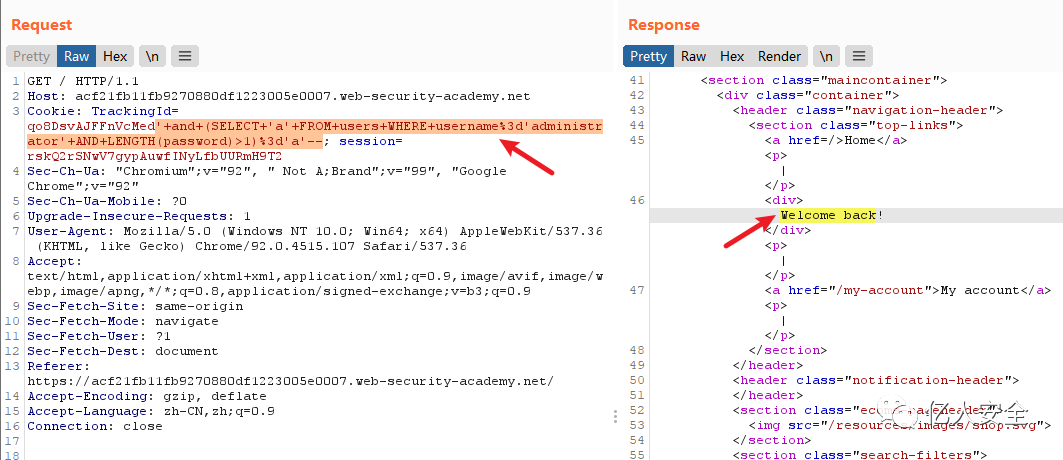Image resolution: width=1063 pixels, height=460 pixels.
Task: Click 'Sec-Fetch-Dest: document' header
Action: [123, 351]
